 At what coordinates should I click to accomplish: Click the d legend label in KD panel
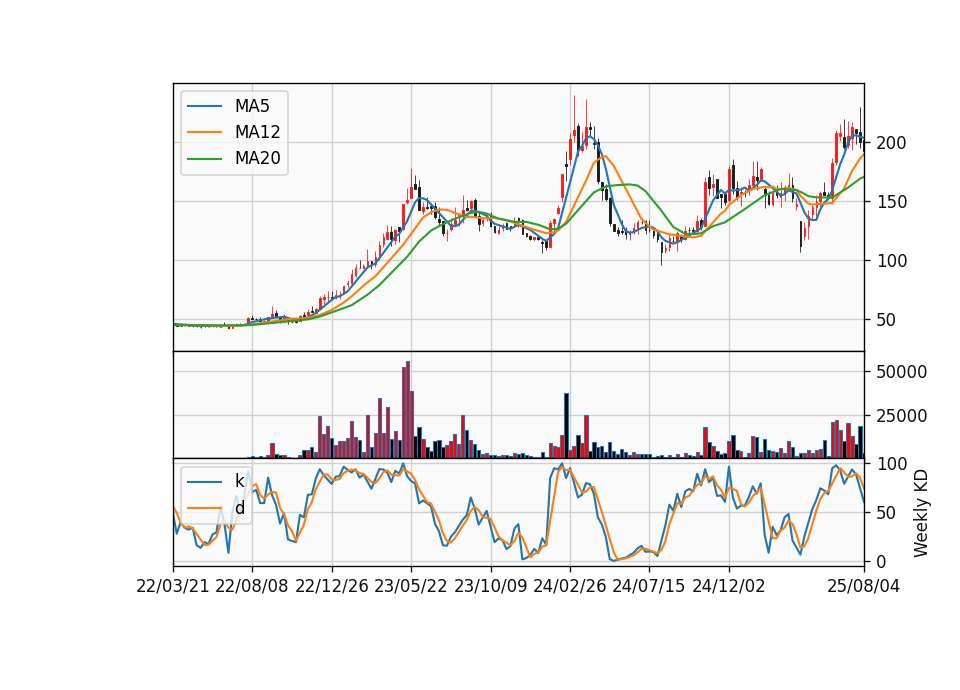point(240,508)
